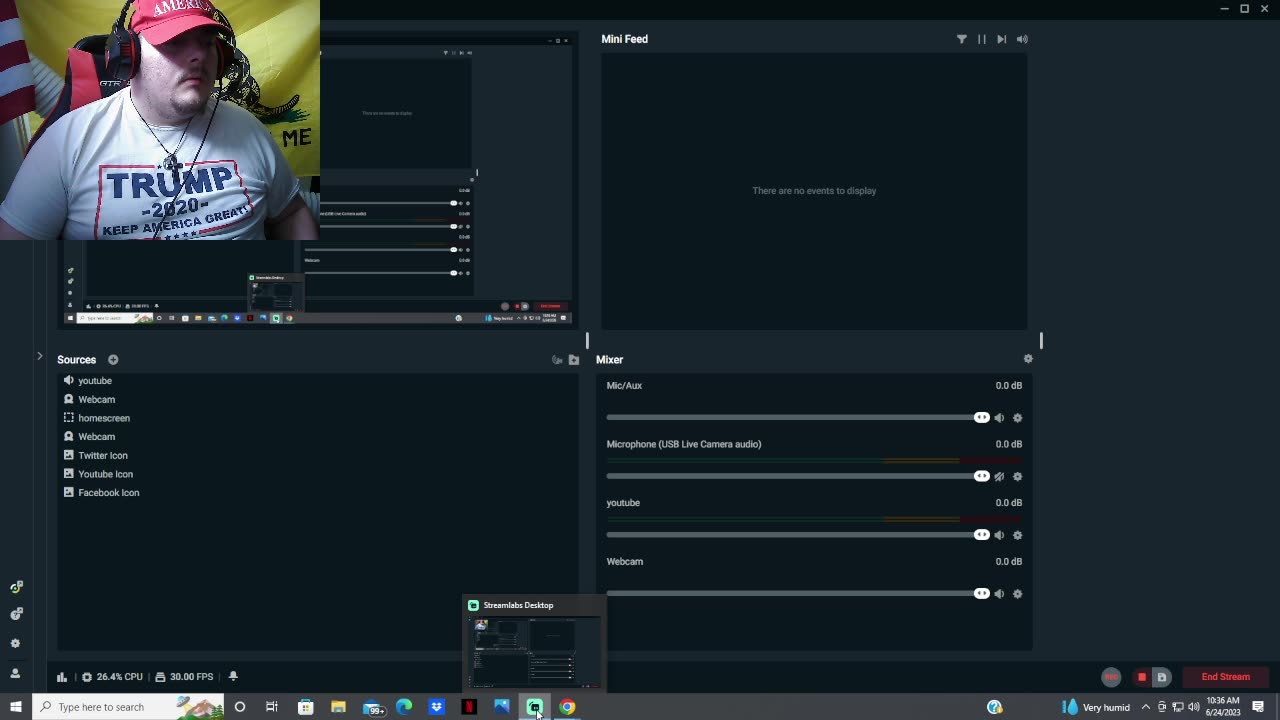This screenshot has width=1280, height=720.
Task: Open Cortana circle in taskbar
Action: pyautogui.click(x=239, y=707)
